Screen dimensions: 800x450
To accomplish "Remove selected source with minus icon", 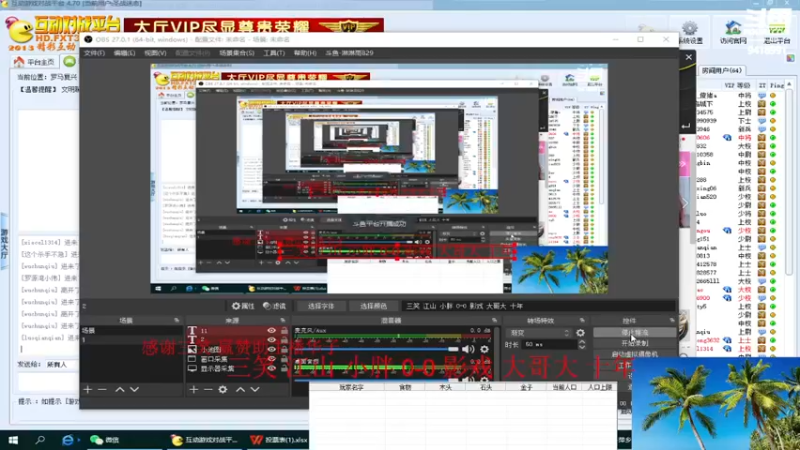I will (x=208, y=390).
